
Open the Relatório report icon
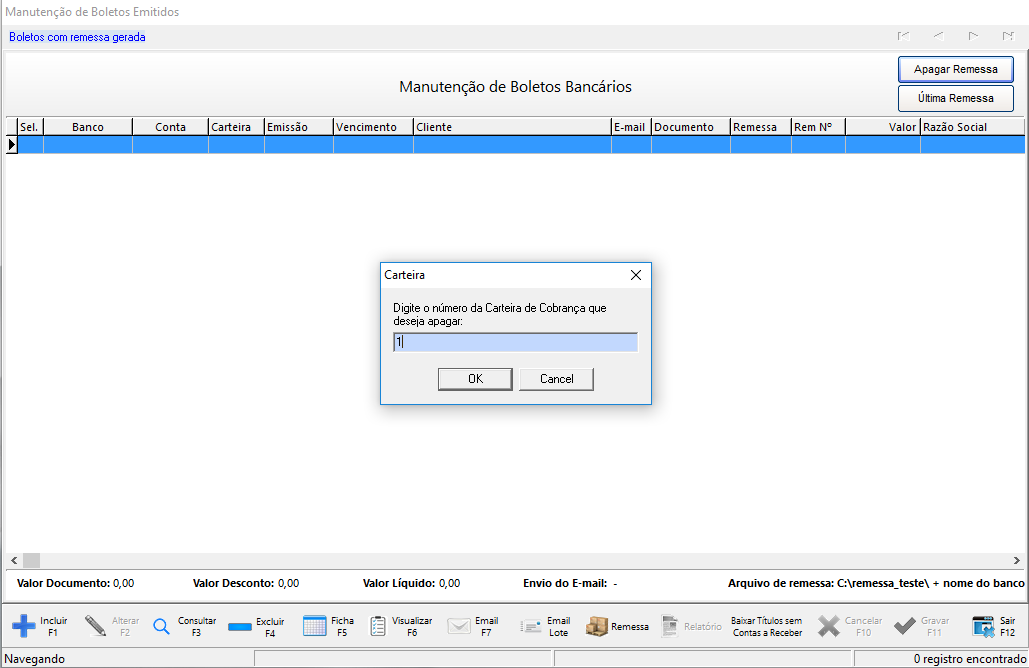[x=669, y=626]
